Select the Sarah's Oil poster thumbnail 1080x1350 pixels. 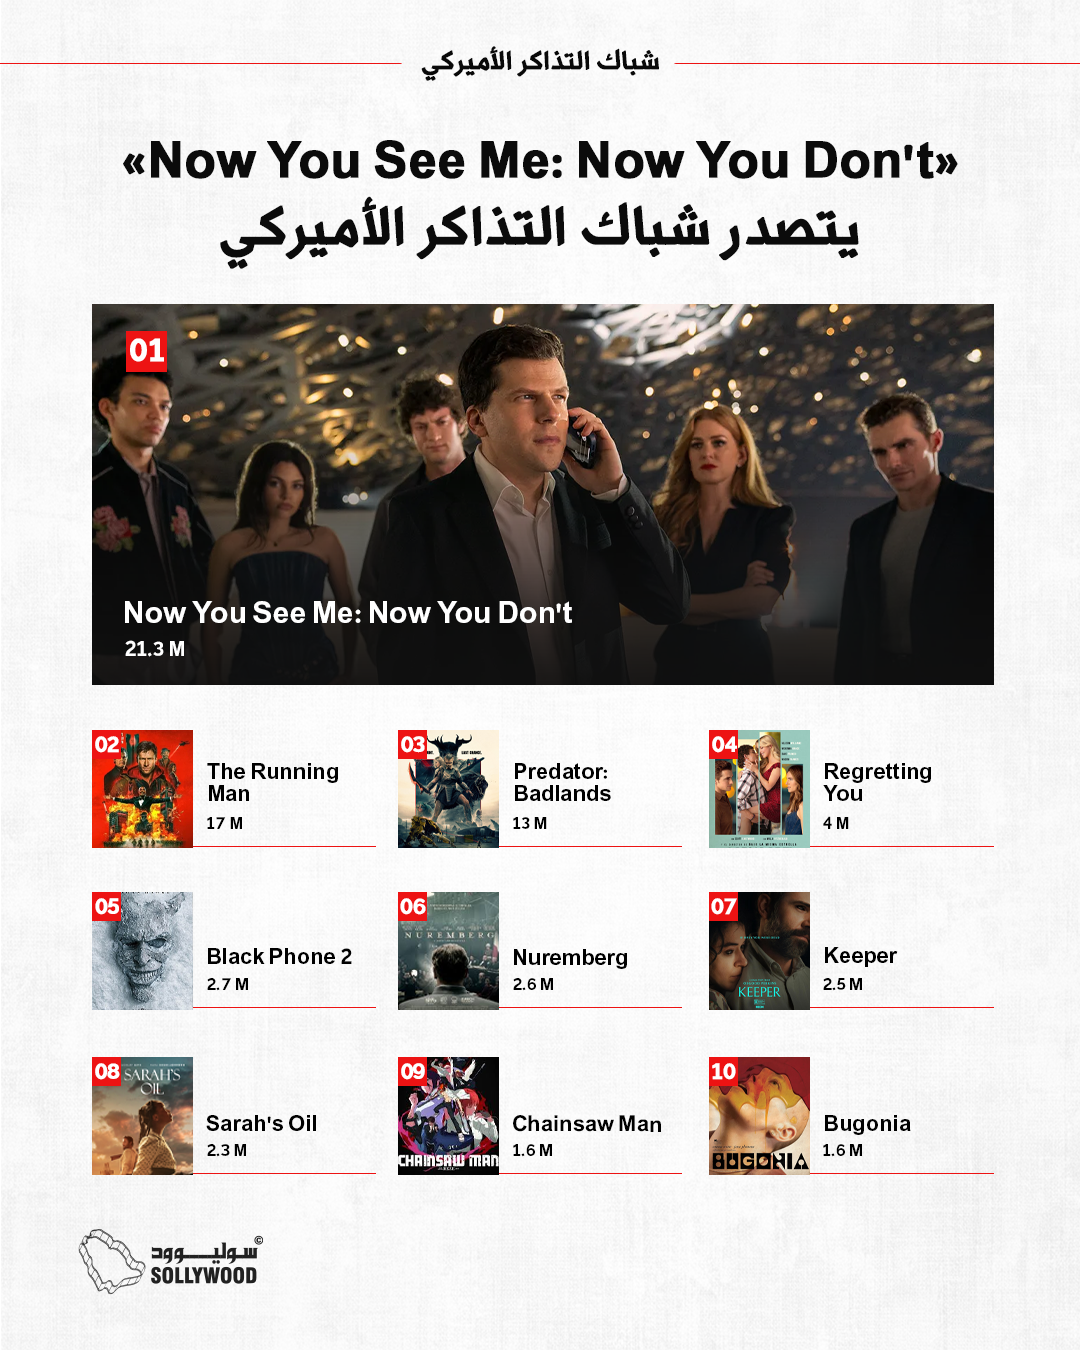coord(142,1116)
